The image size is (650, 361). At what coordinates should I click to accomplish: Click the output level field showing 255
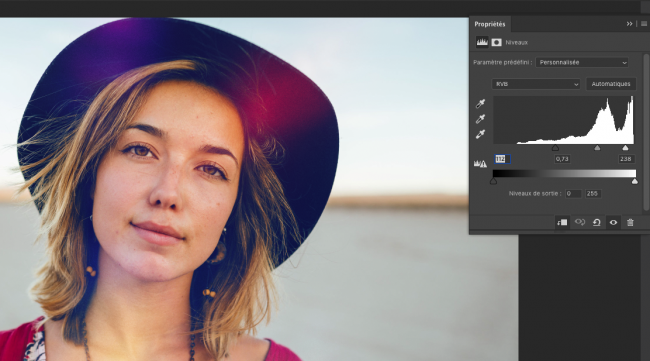pyautogui.click(x=593, y=194)
